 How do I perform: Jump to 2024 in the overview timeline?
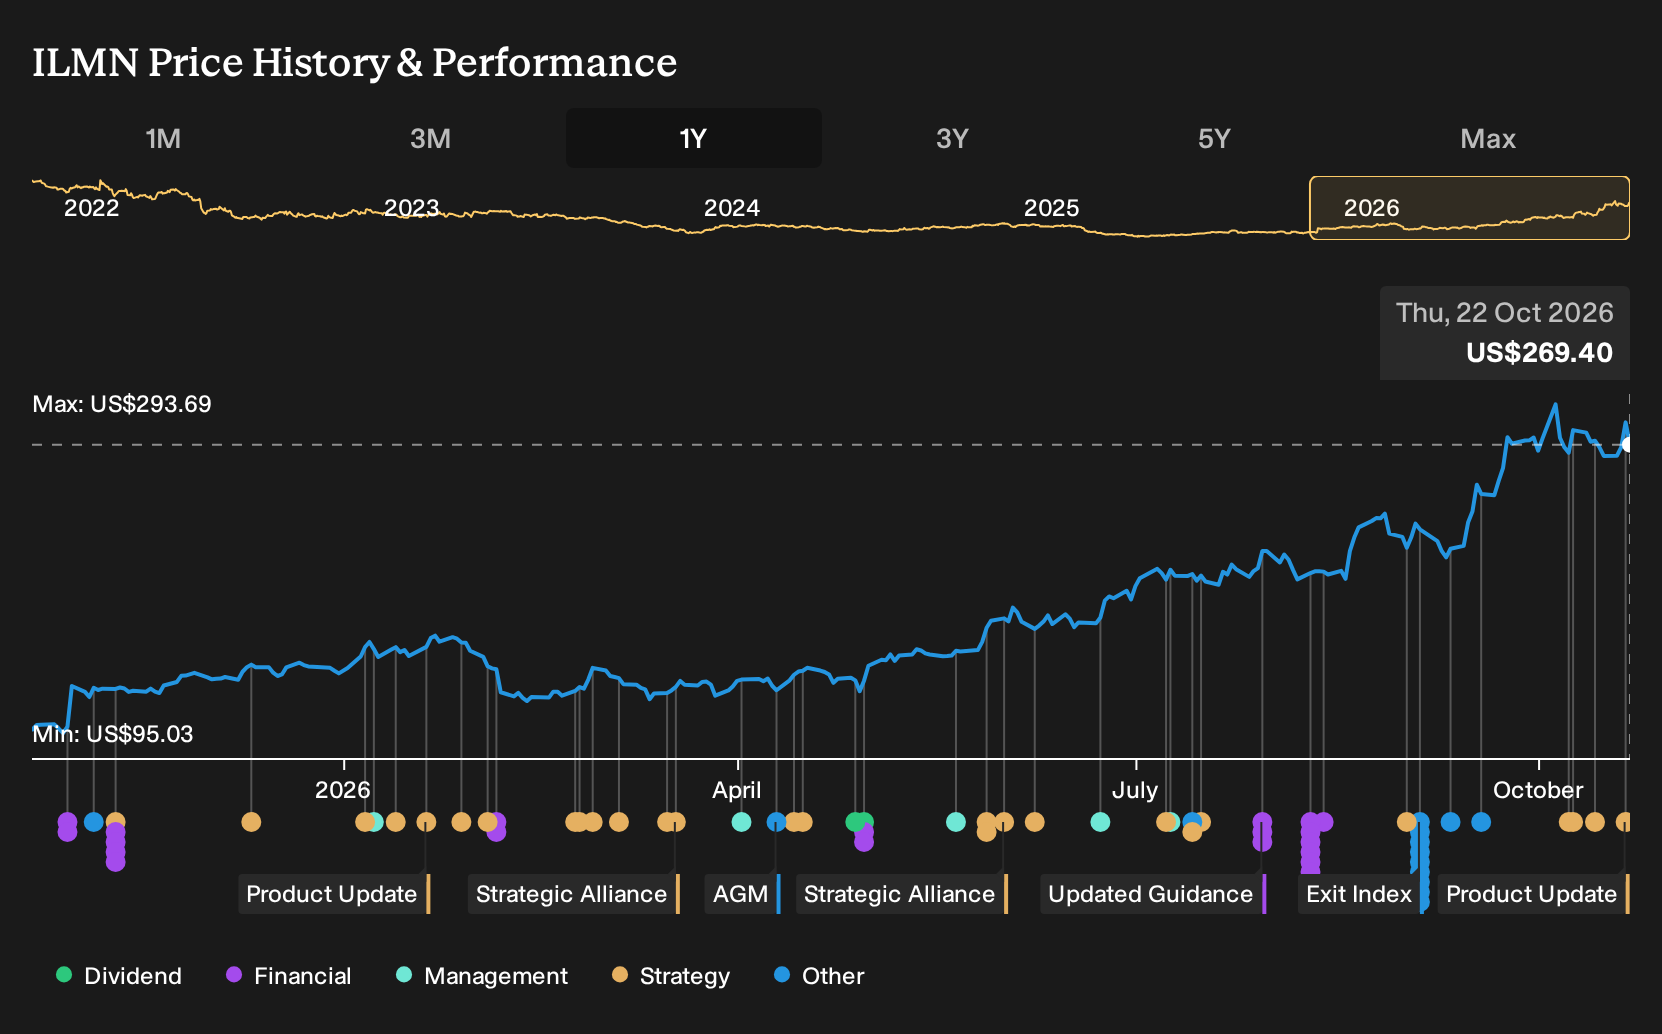pyautogui.click(x=731, y=208)
